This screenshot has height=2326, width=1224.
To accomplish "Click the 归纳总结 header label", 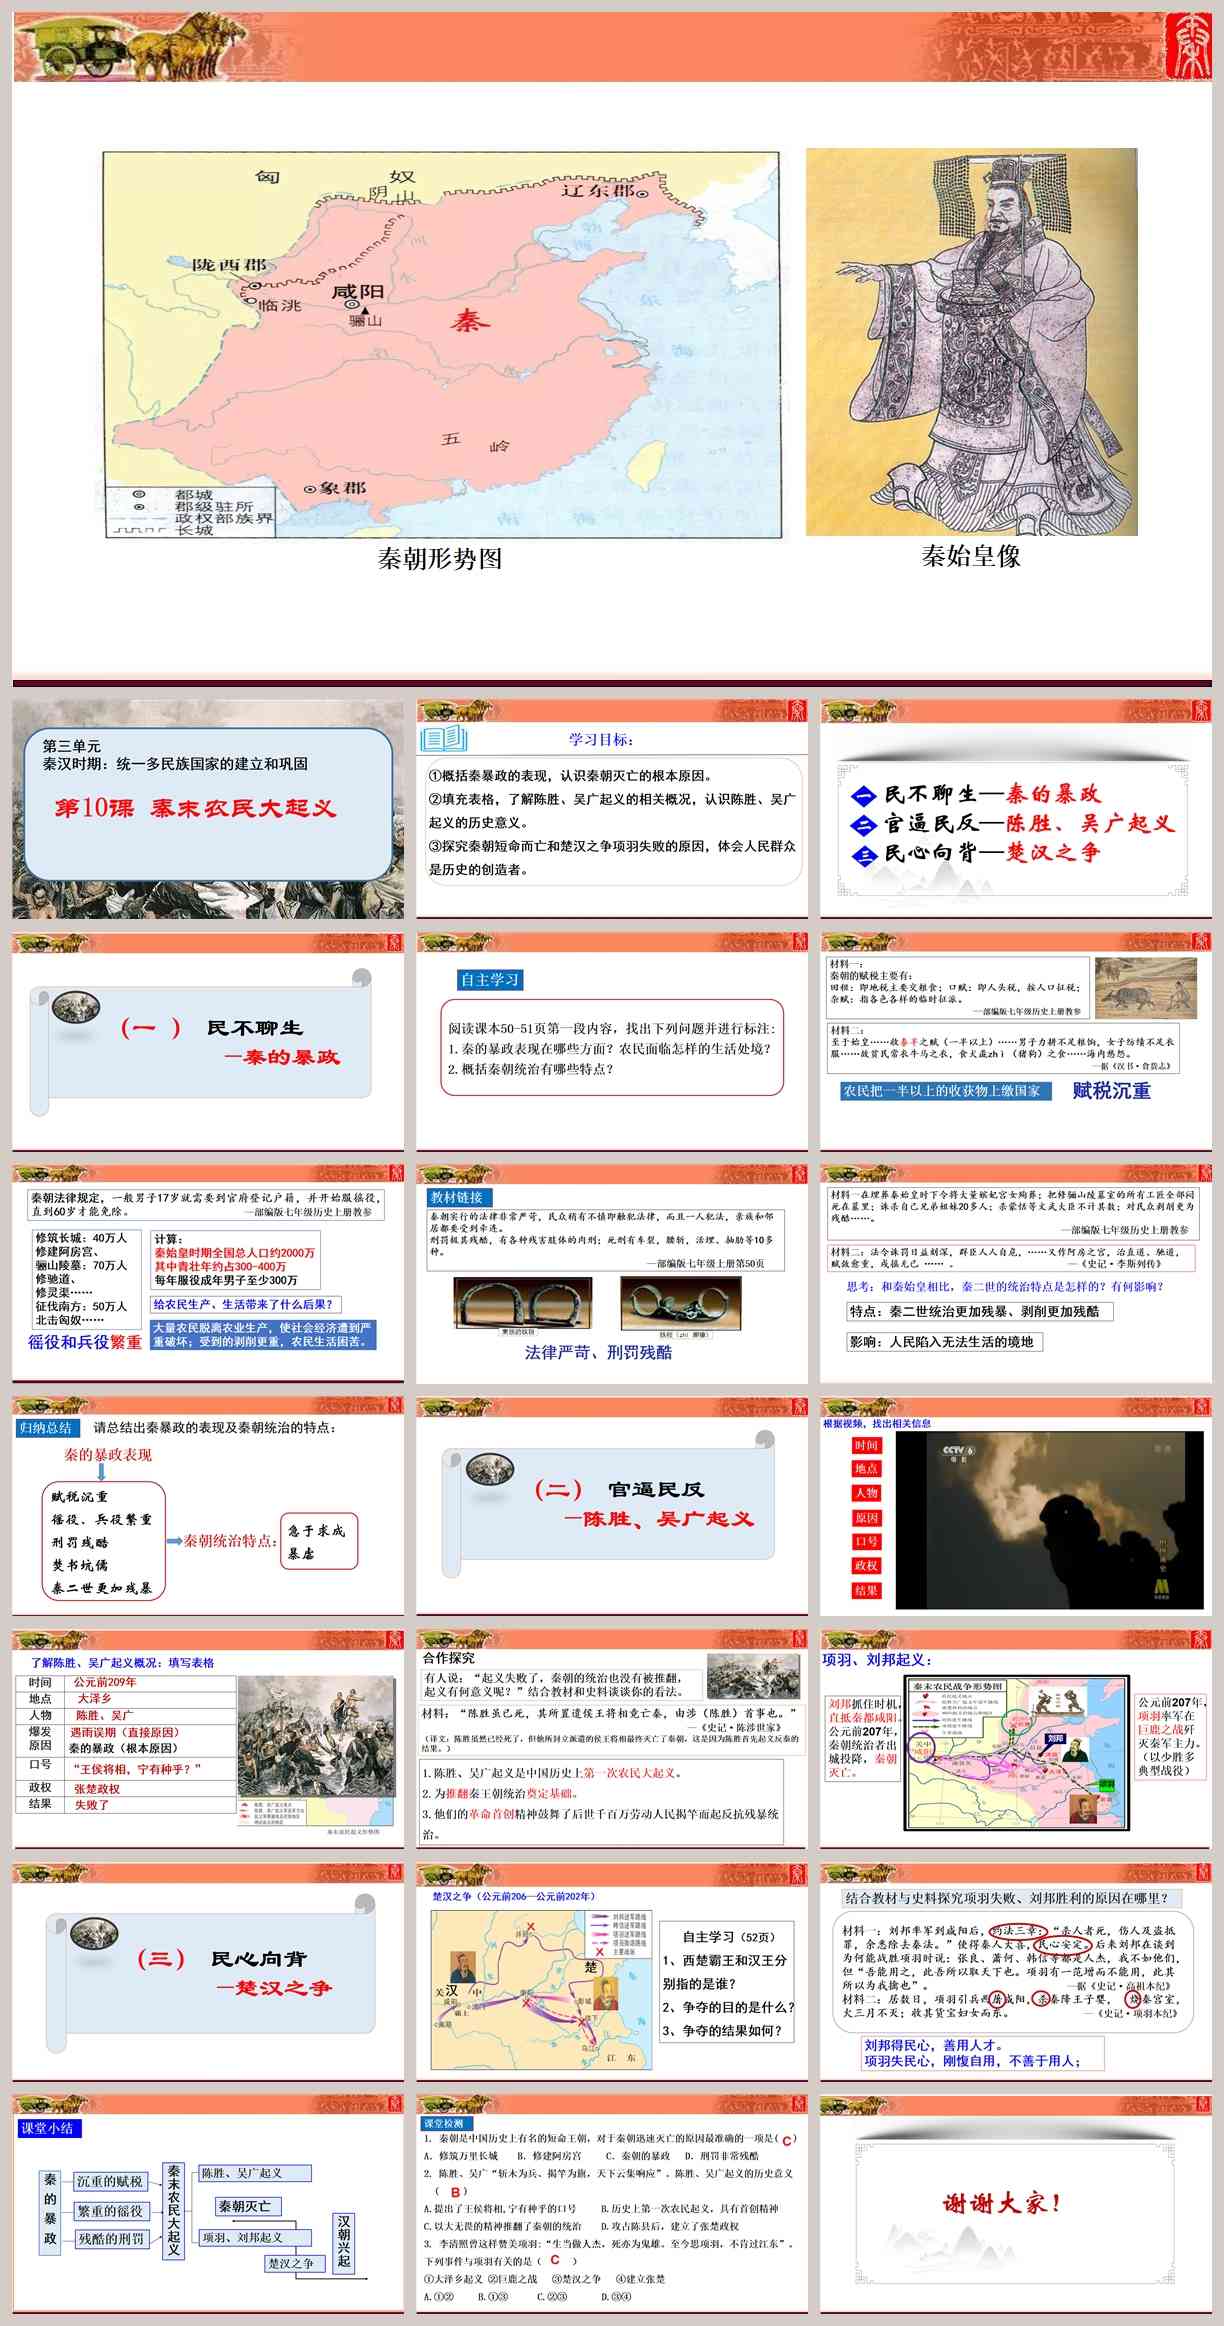I will [x=46, y=1427].
